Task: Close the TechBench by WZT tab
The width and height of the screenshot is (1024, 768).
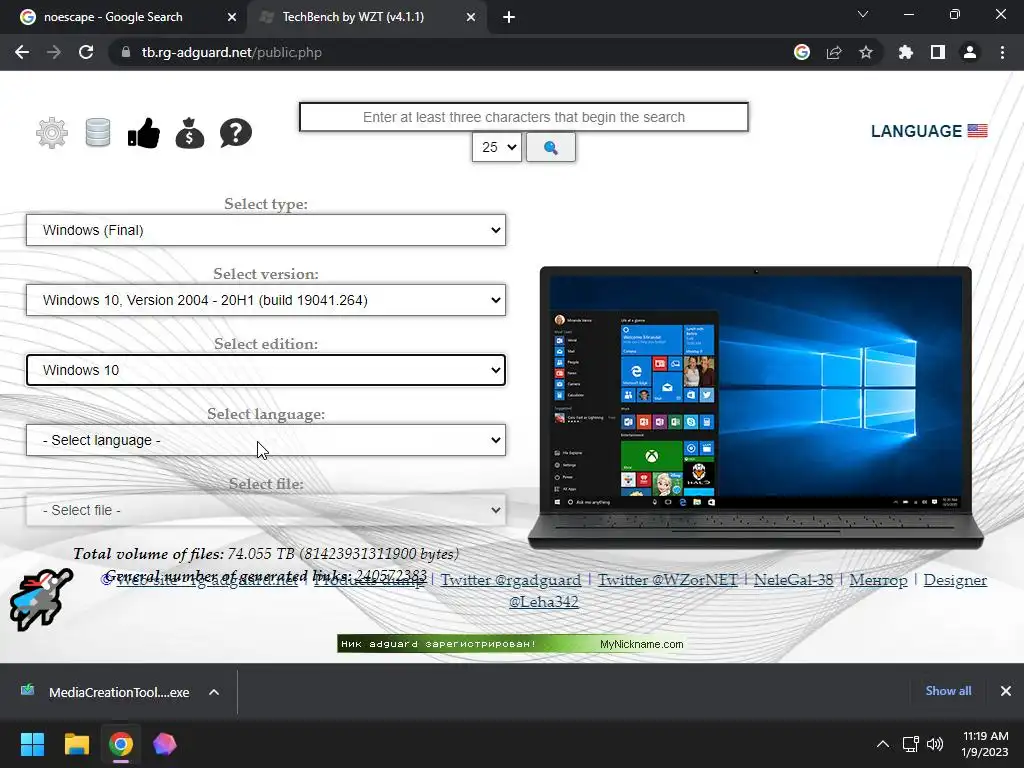Action: [471, 18]
